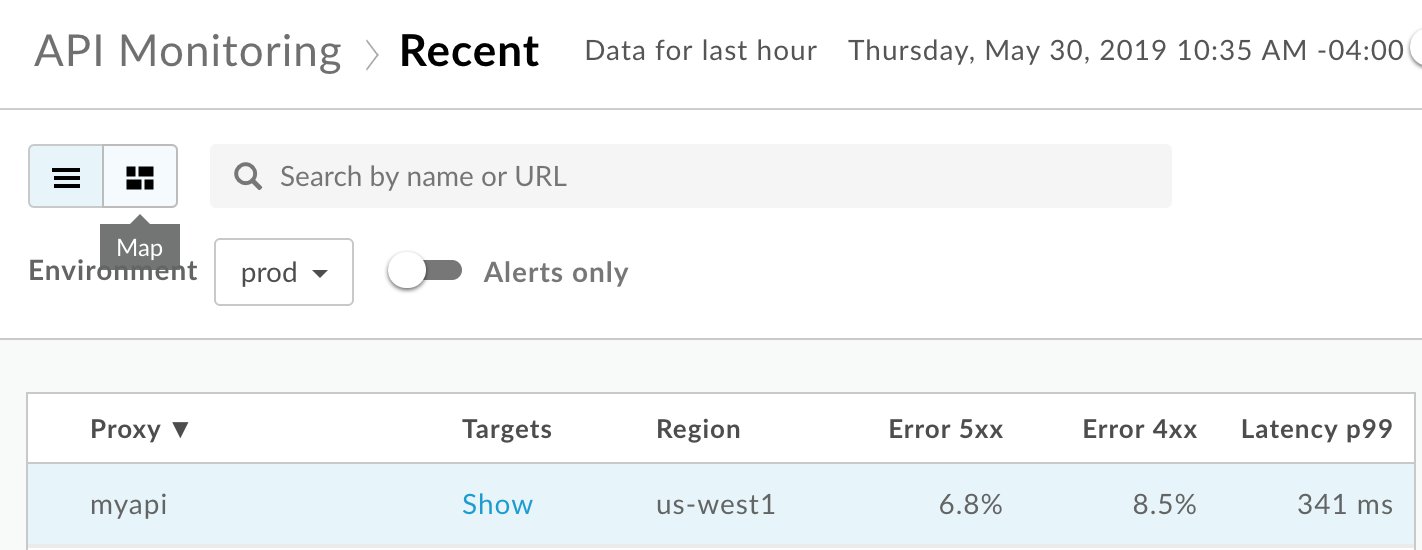Click Show targets link for myapi
Screen dimensions: 1422x550
497,505
